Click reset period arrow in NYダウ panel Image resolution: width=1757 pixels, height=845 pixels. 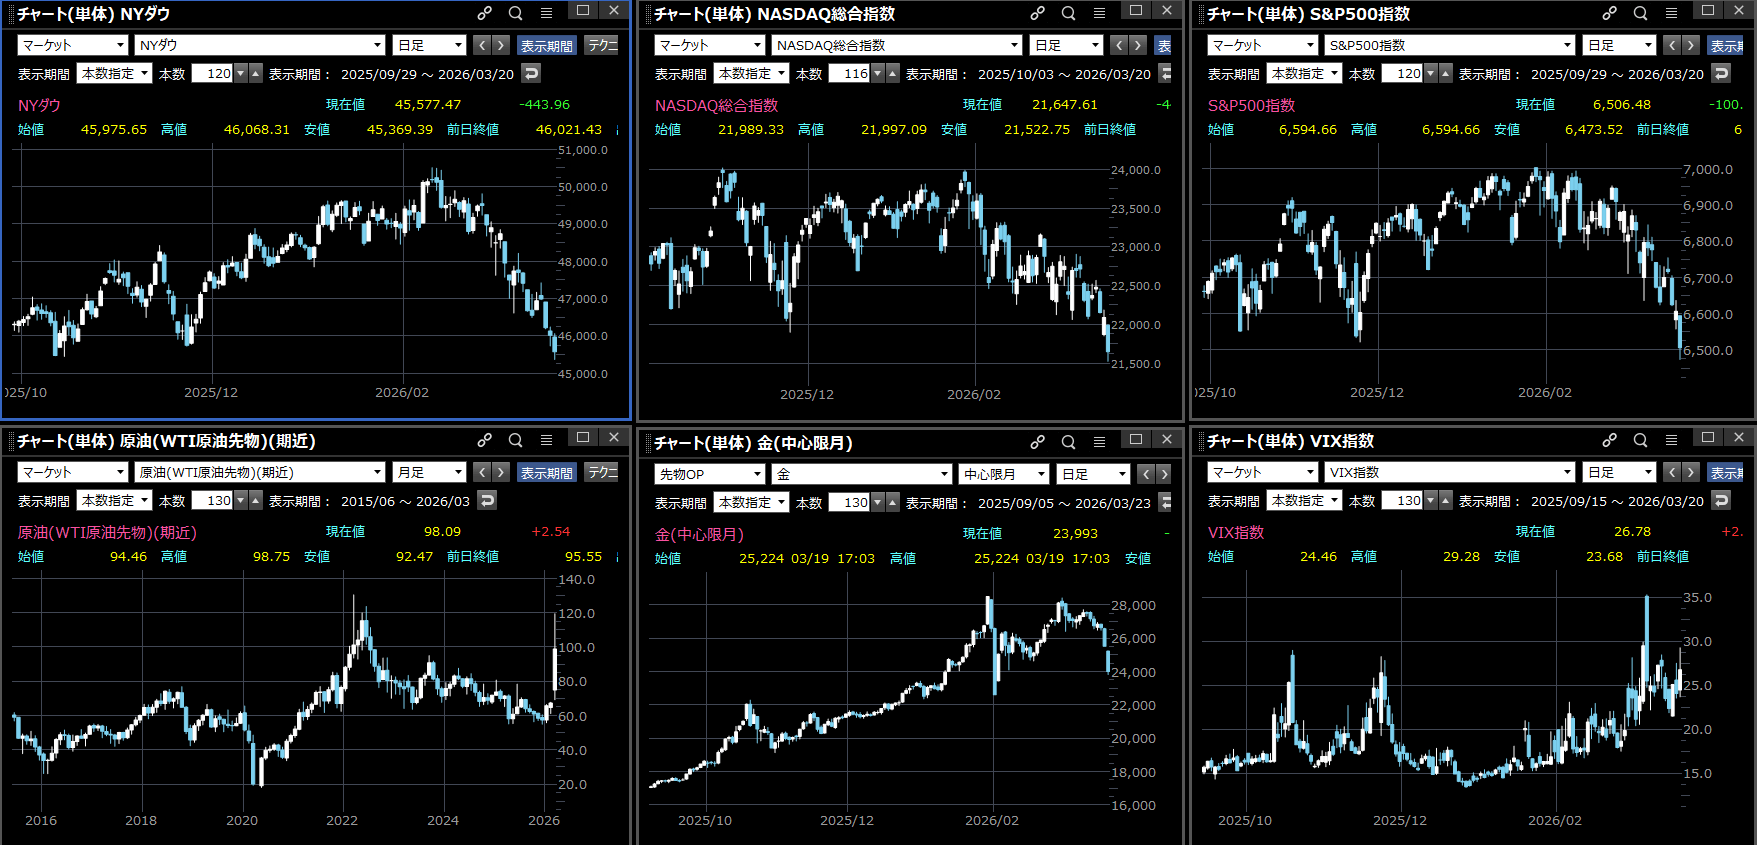click(x=531, y=73)
